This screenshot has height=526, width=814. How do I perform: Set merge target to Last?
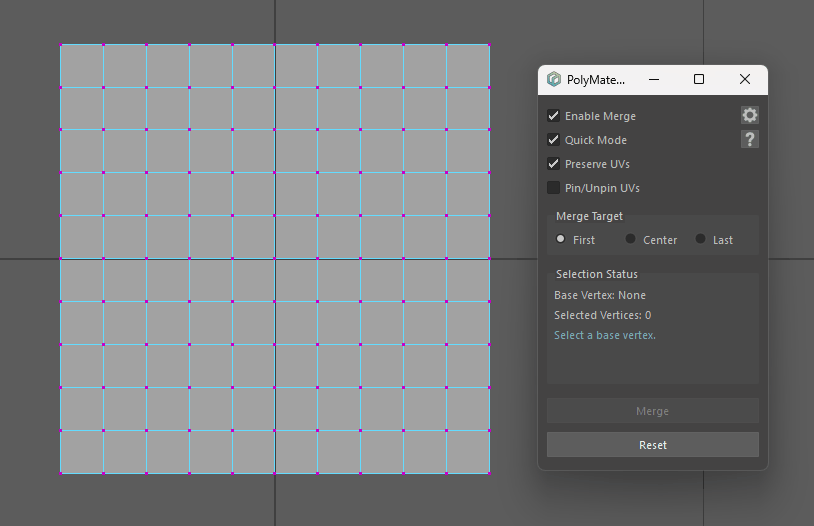tap(701, 239)
